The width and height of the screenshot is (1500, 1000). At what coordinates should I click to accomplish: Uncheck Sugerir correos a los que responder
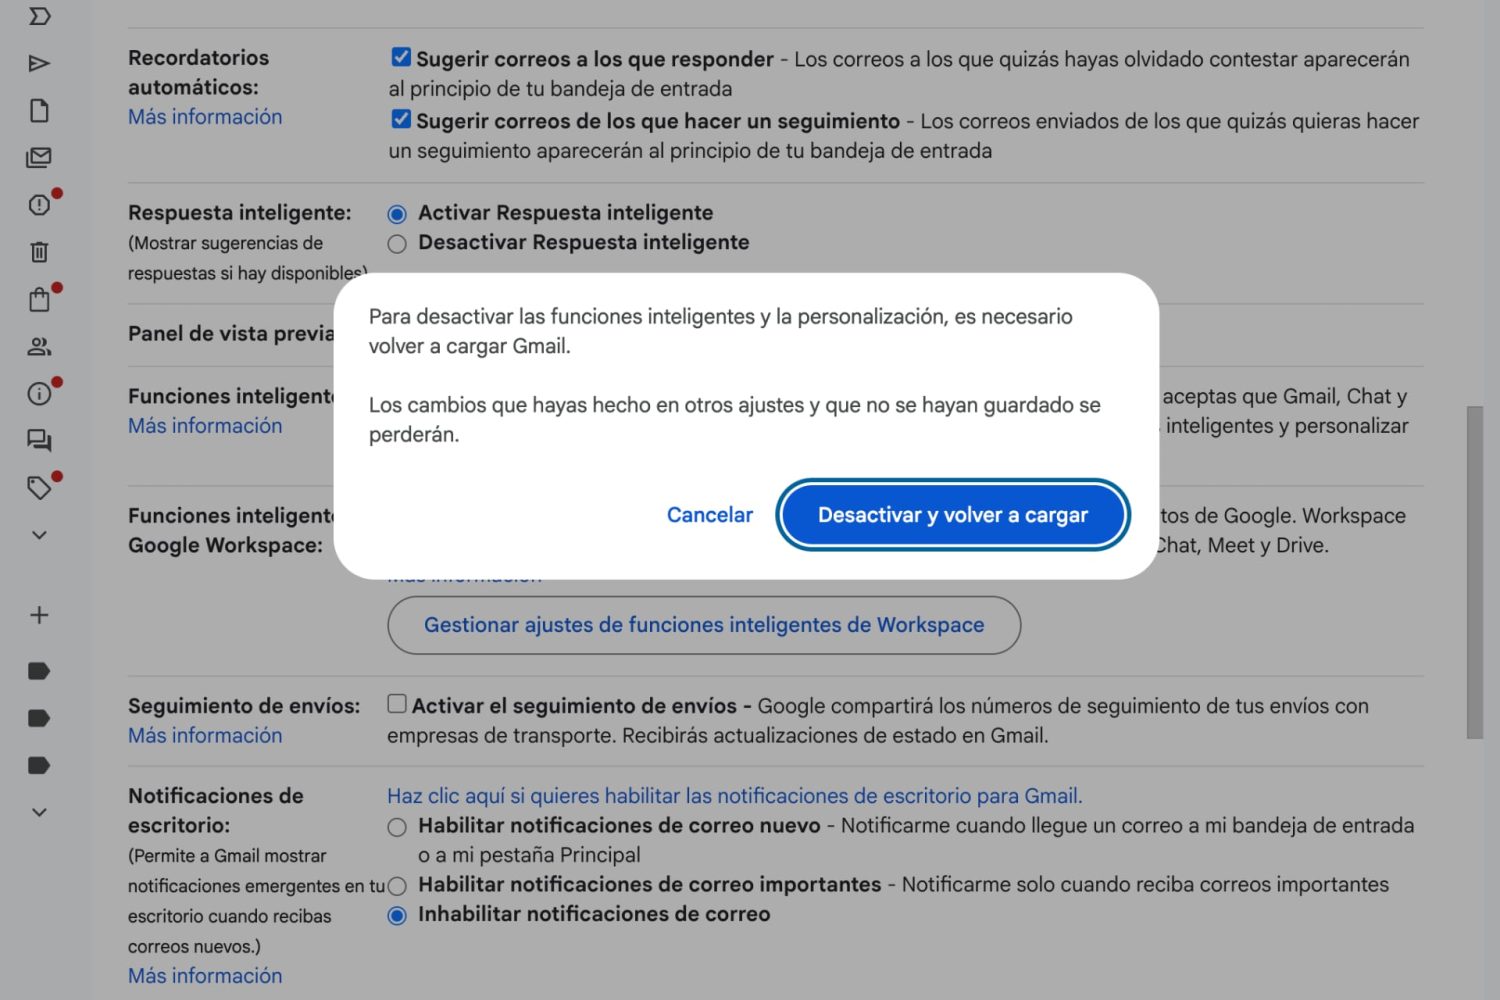point(400,57)
